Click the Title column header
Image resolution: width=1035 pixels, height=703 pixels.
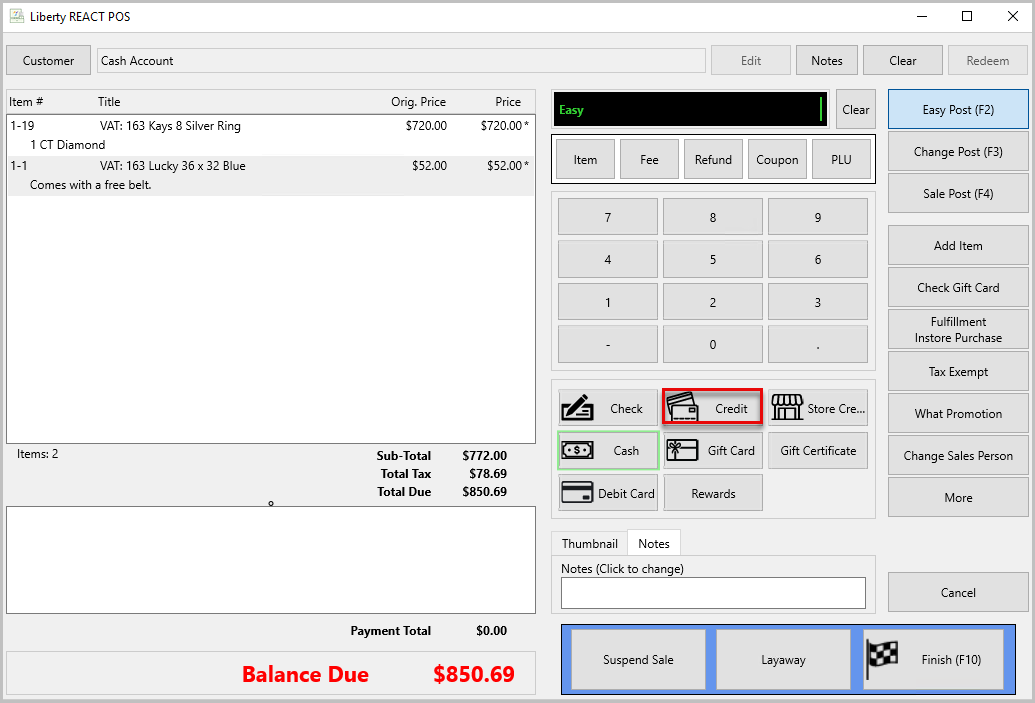109,102
